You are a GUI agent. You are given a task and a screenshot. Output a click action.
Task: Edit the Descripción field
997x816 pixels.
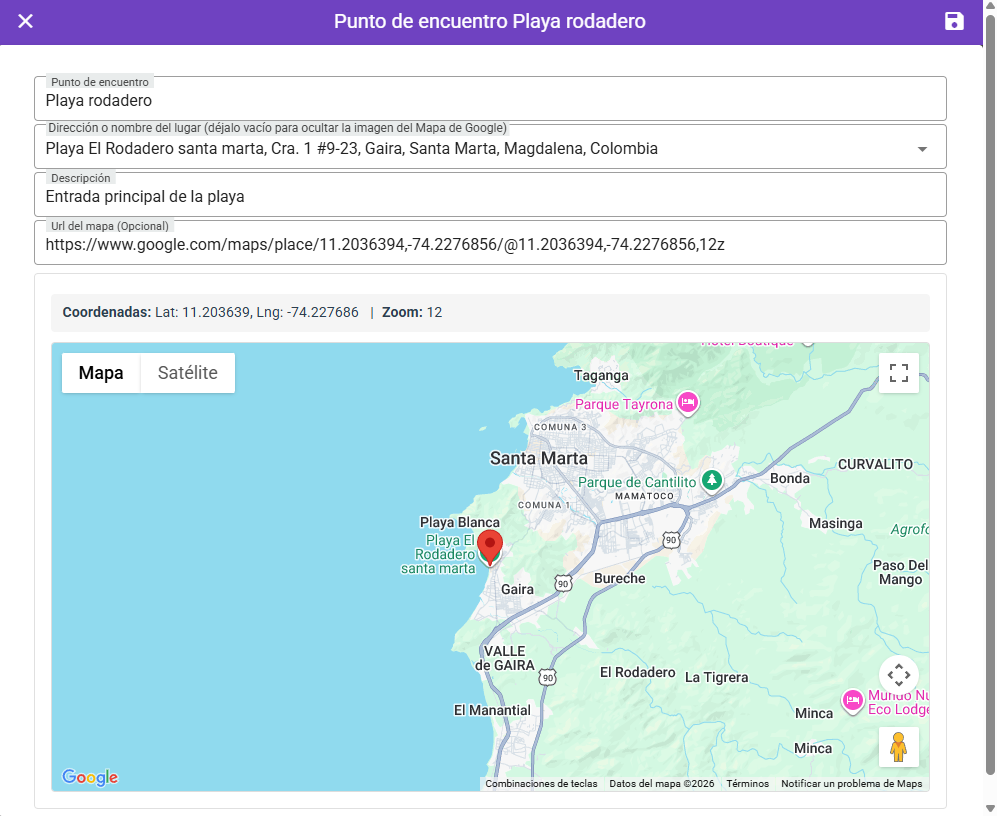click(x=490, y=195)
